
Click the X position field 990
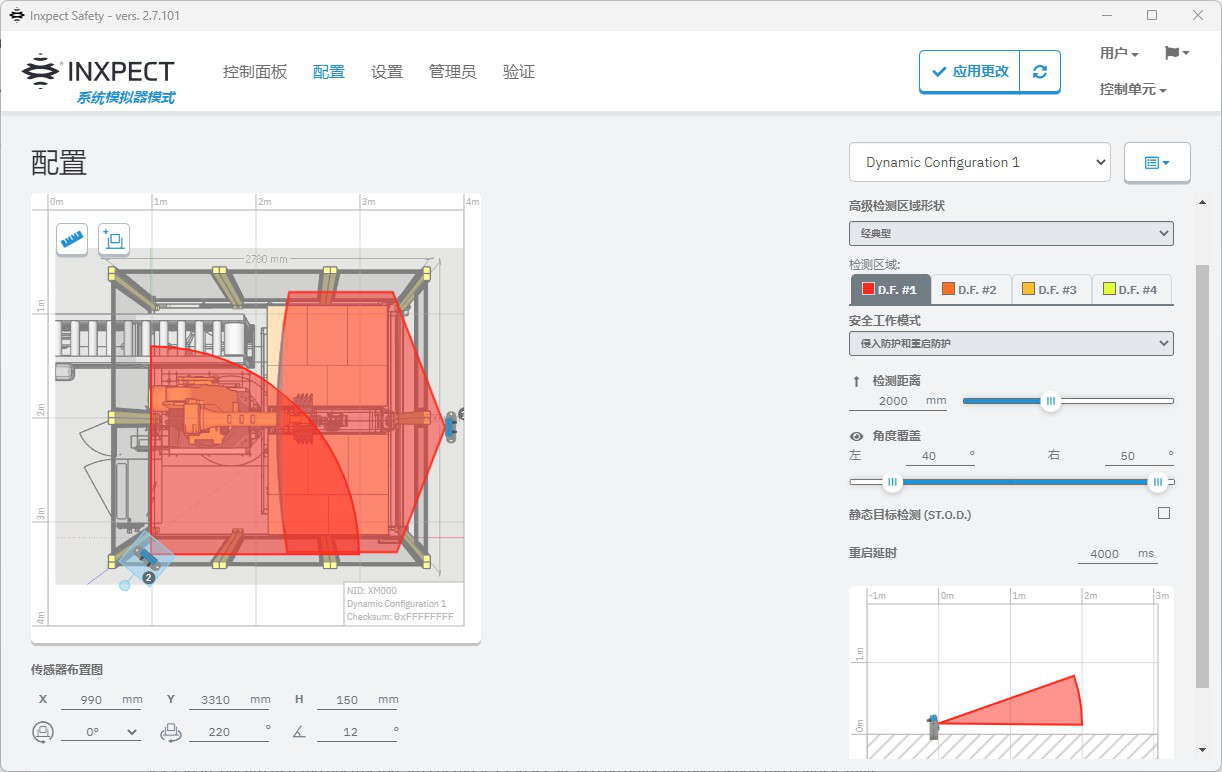(x=101, y=700)
